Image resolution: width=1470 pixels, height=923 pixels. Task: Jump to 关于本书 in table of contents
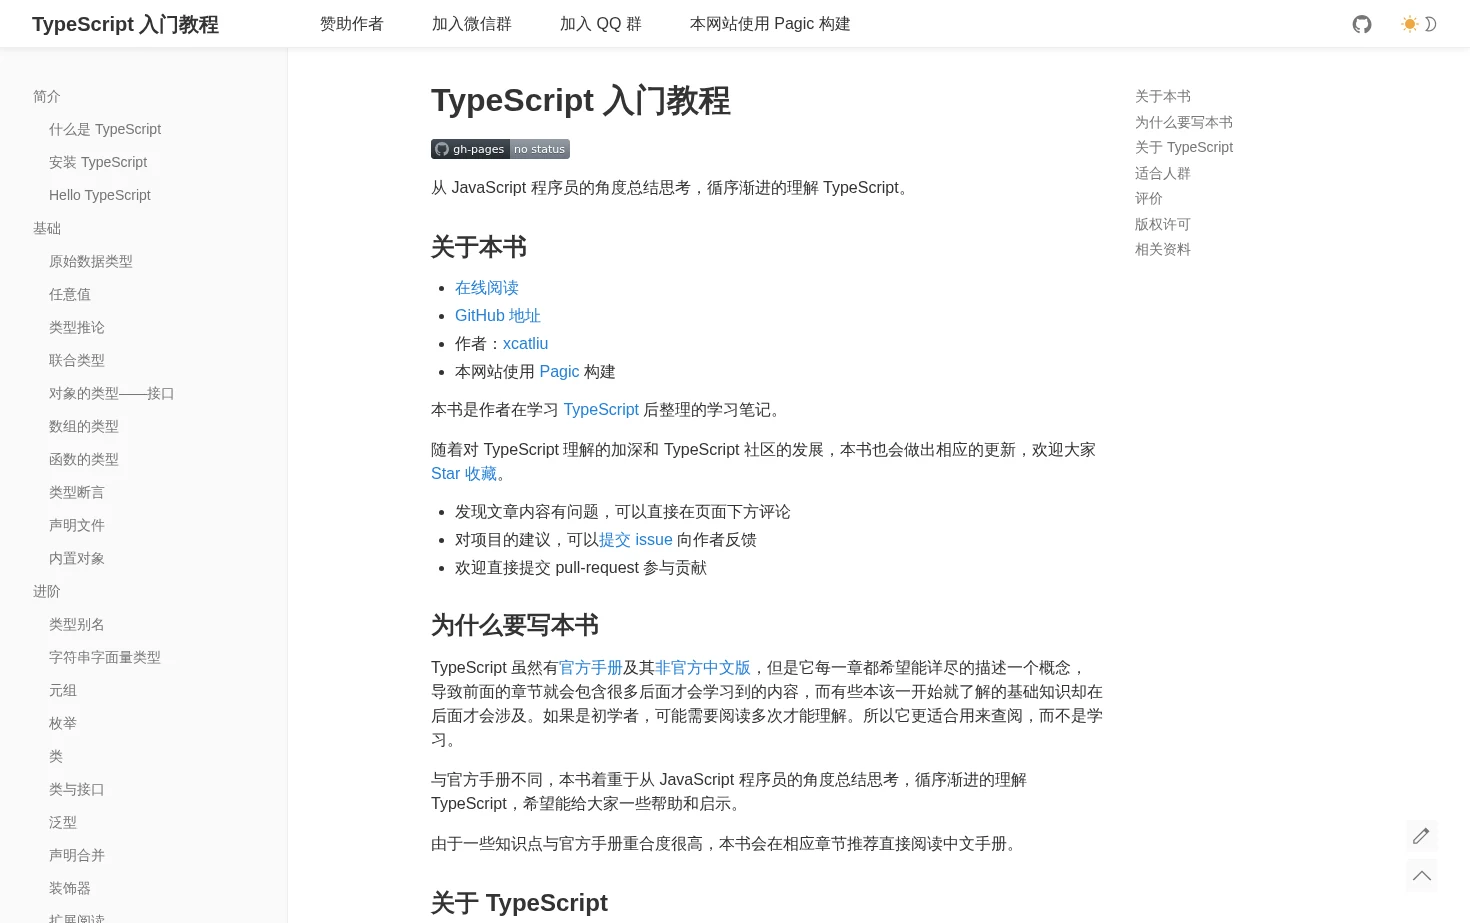click(1163, 96)
